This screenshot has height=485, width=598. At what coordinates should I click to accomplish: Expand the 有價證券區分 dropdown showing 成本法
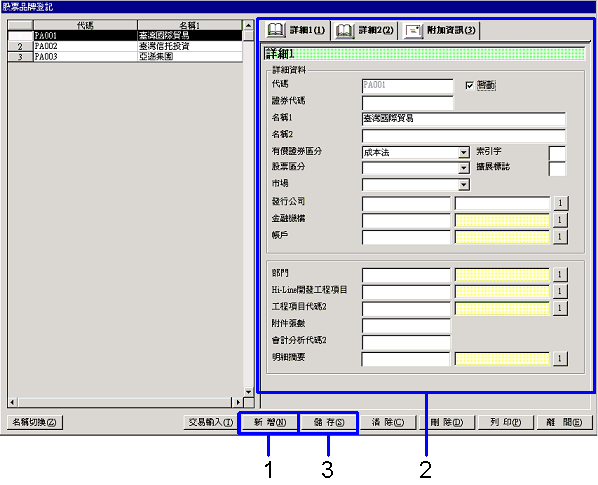point(463,153)
